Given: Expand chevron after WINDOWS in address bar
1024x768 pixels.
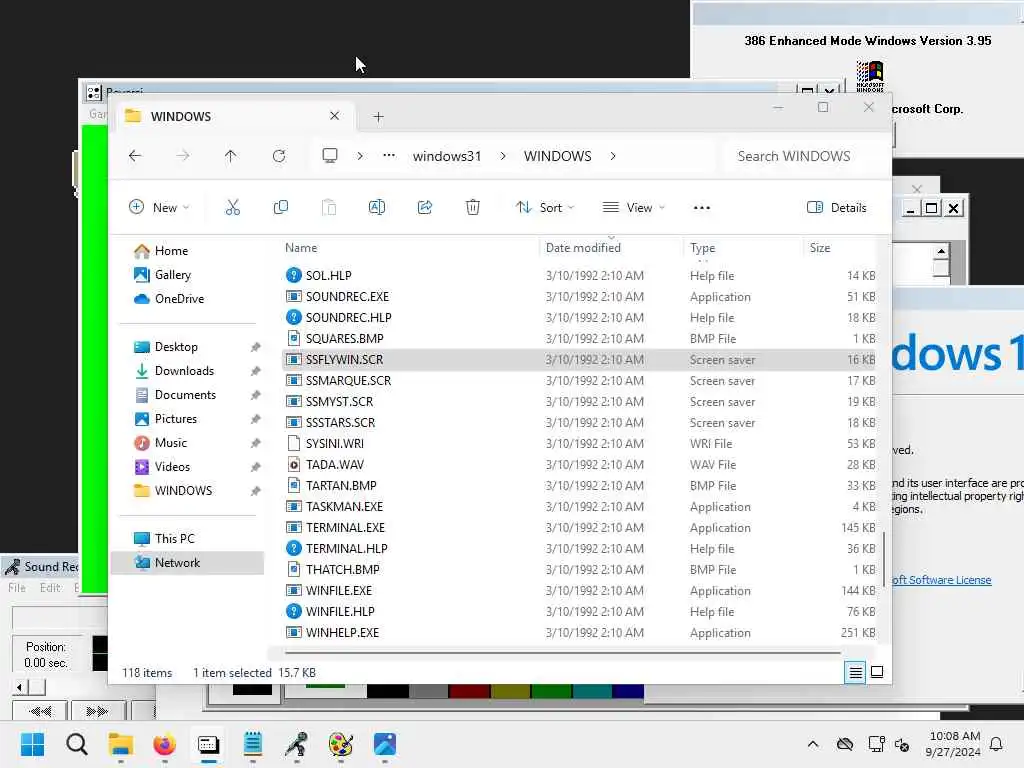Looking at the screenshot, I should click(613, 156).
